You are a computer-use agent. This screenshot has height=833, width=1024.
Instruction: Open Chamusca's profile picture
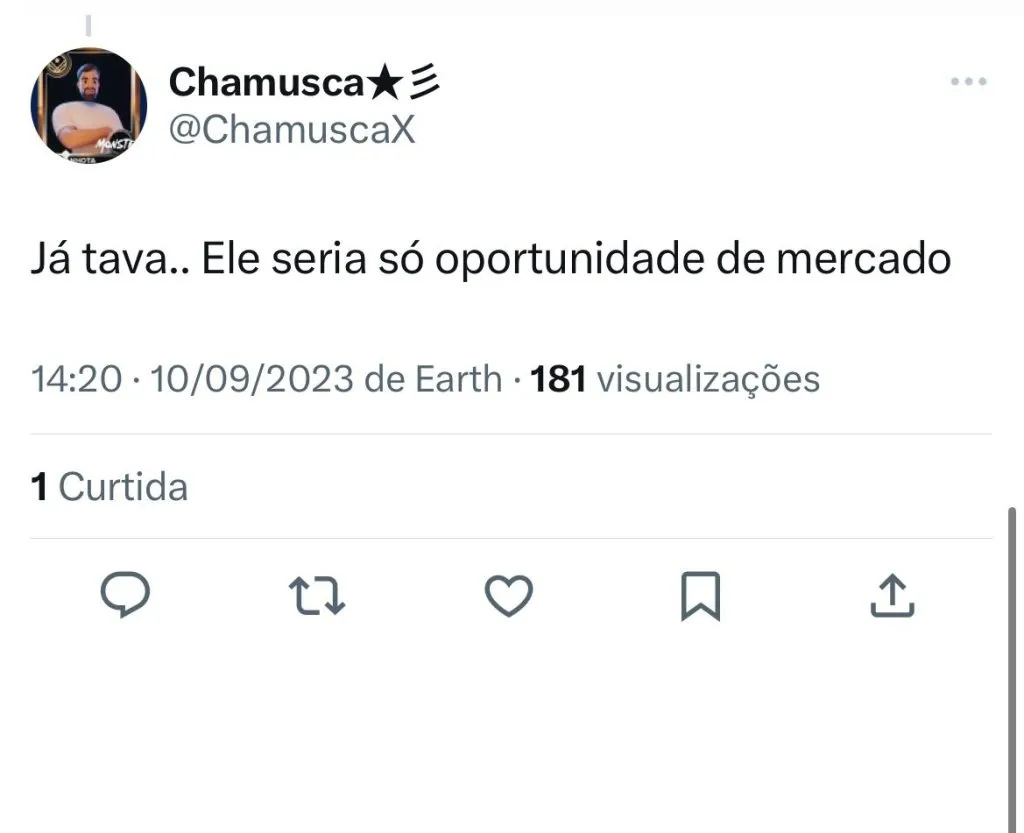click(89, 105)
